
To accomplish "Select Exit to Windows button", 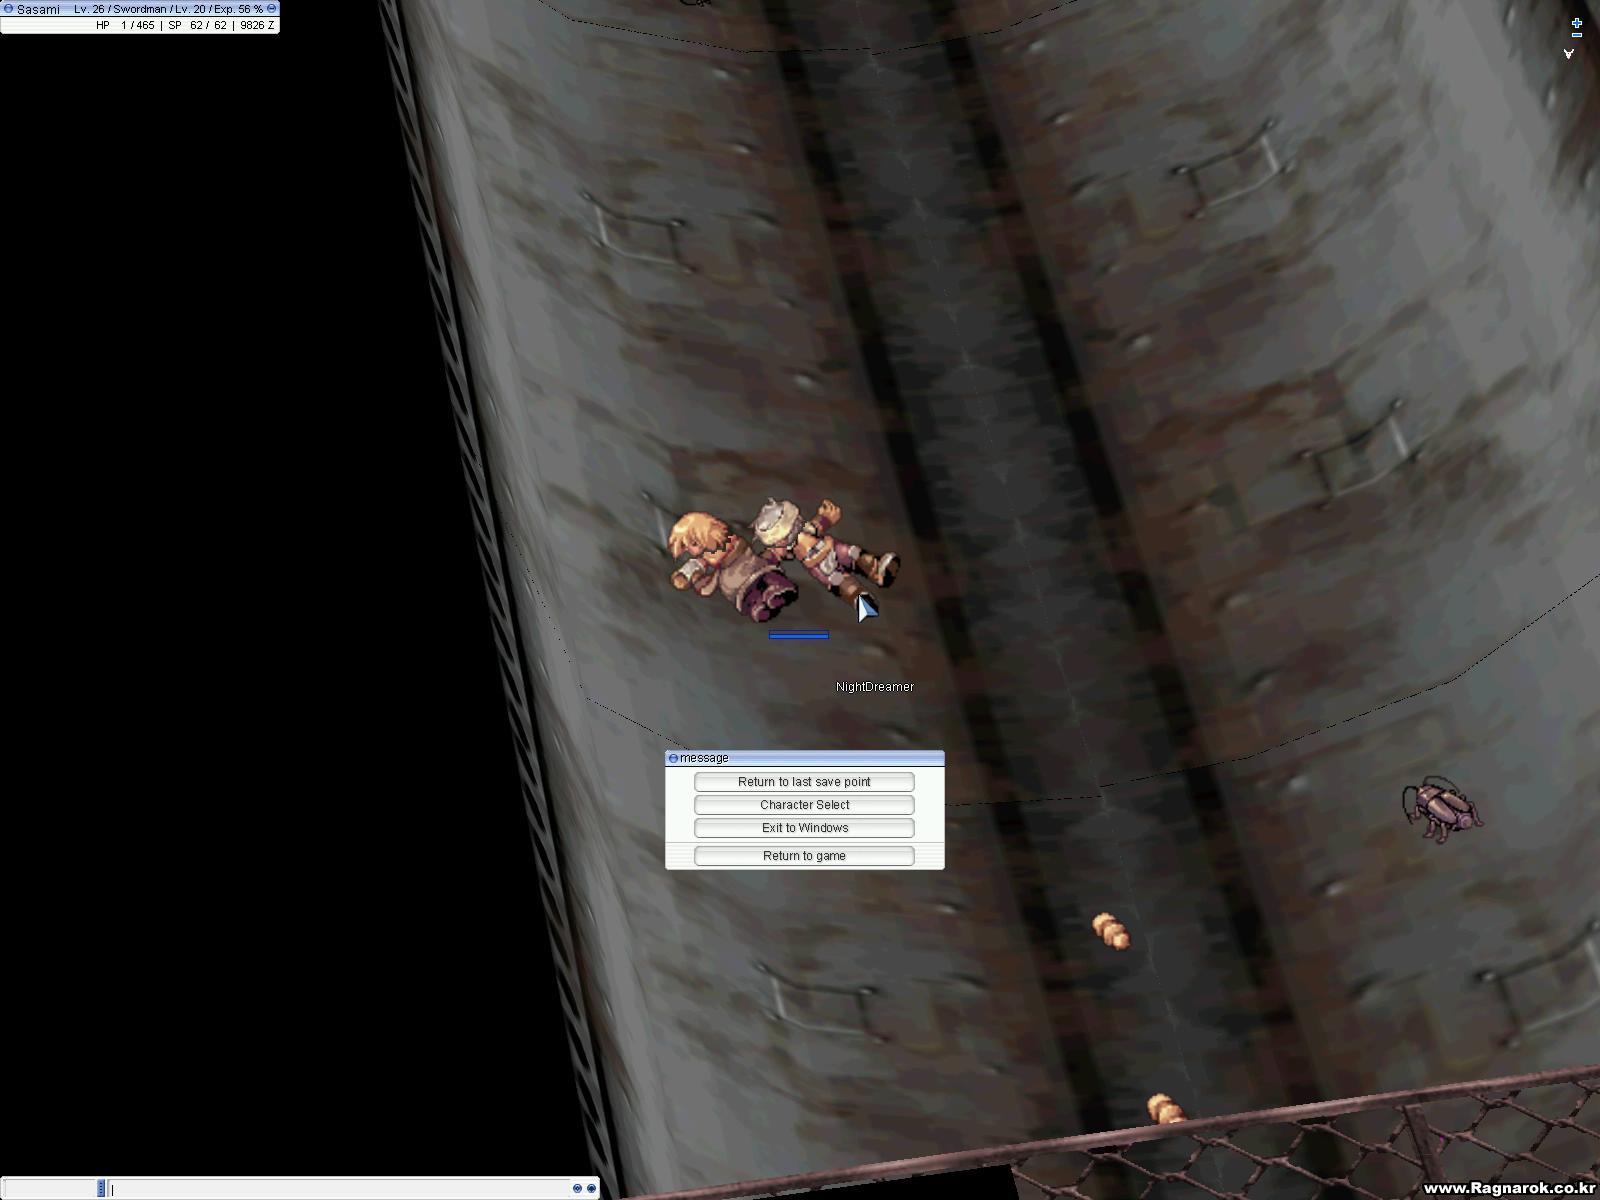I will [804, 828].
